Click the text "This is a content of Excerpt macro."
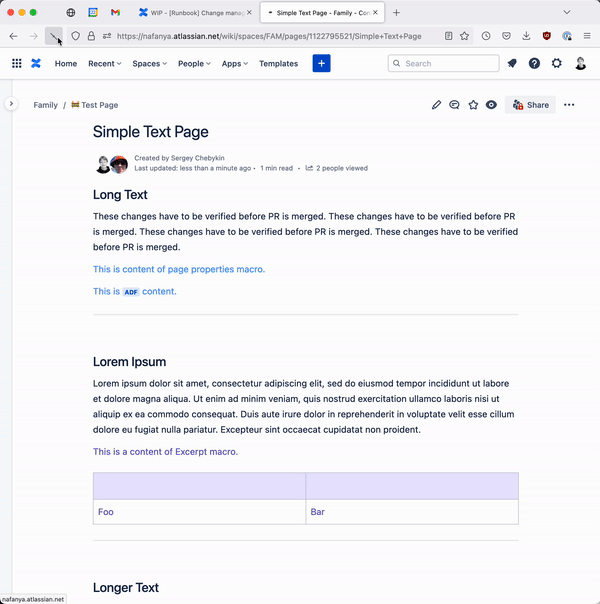 [x=166, y=452]
